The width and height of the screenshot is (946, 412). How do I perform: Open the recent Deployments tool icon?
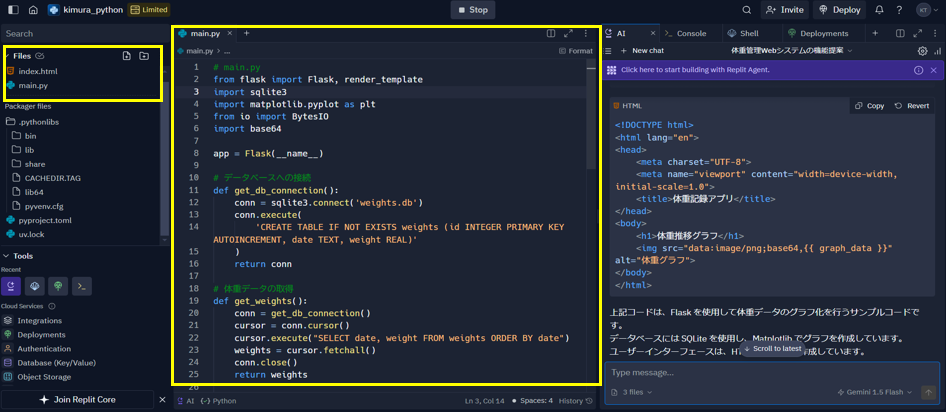(x=58, y=287)
